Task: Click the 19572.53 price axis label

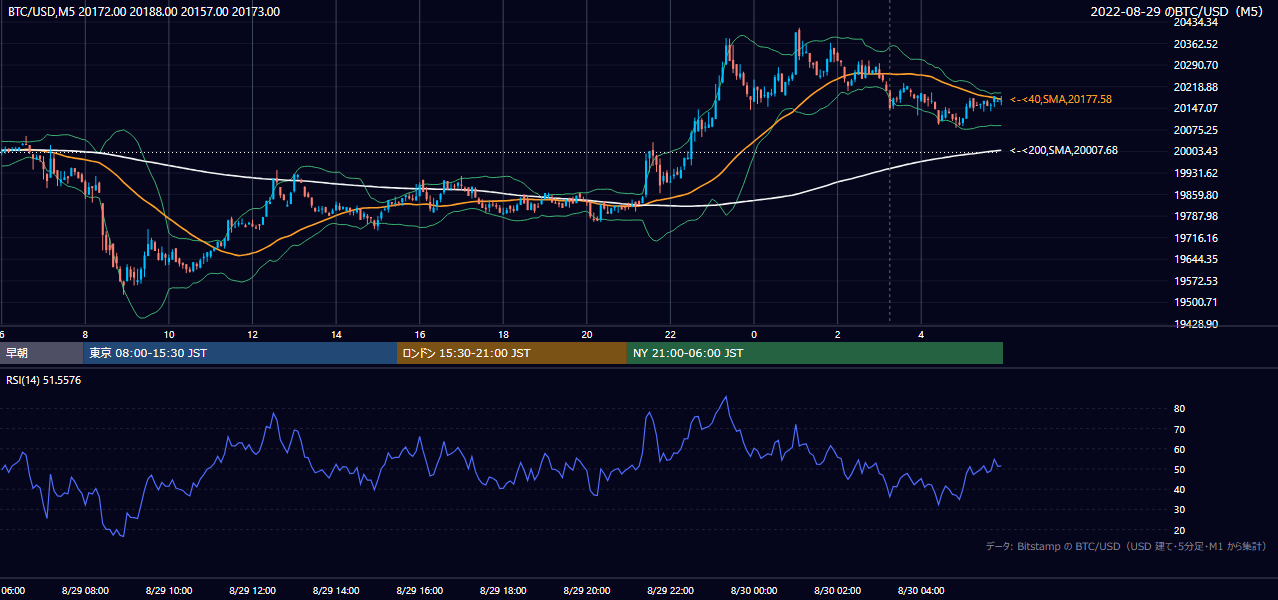Action: (x=1195, y=281)
